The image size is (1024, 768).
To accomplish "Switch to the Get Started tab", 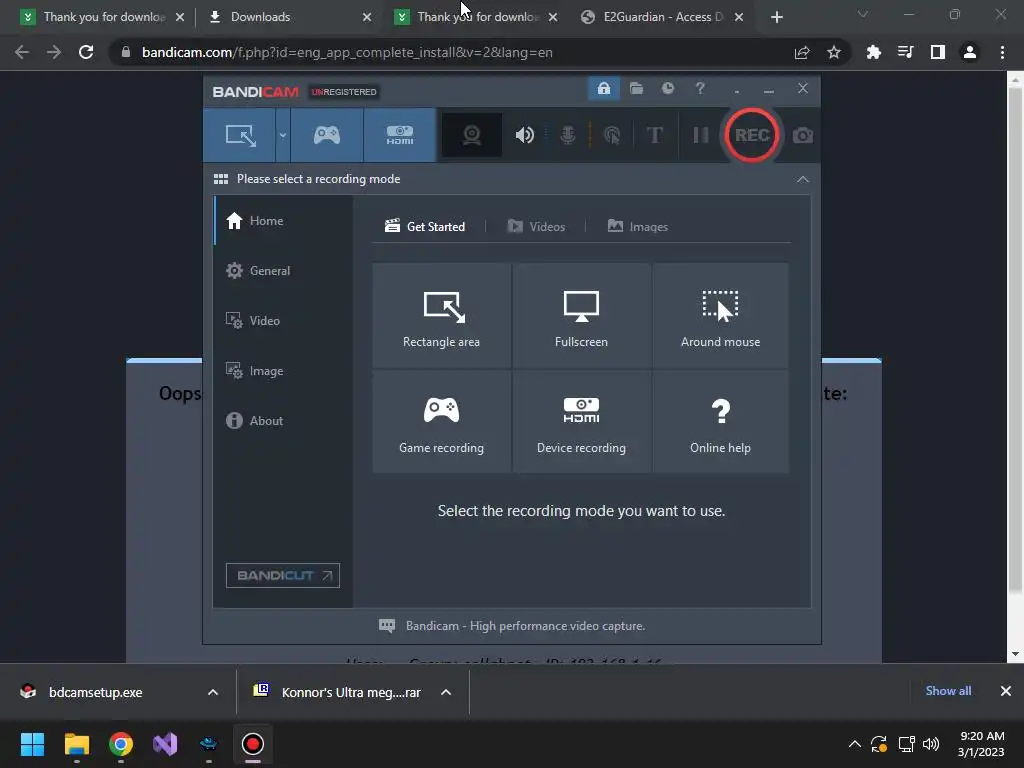I will click(x=425, y=227).
